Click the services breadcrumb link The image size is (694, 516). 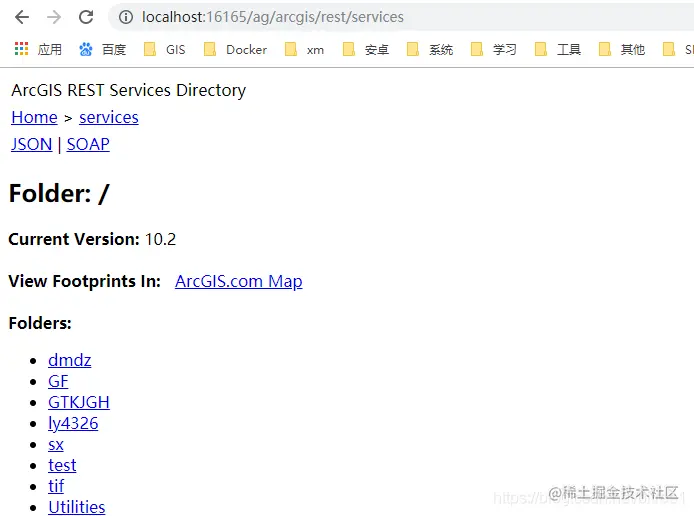click(109, 117)
